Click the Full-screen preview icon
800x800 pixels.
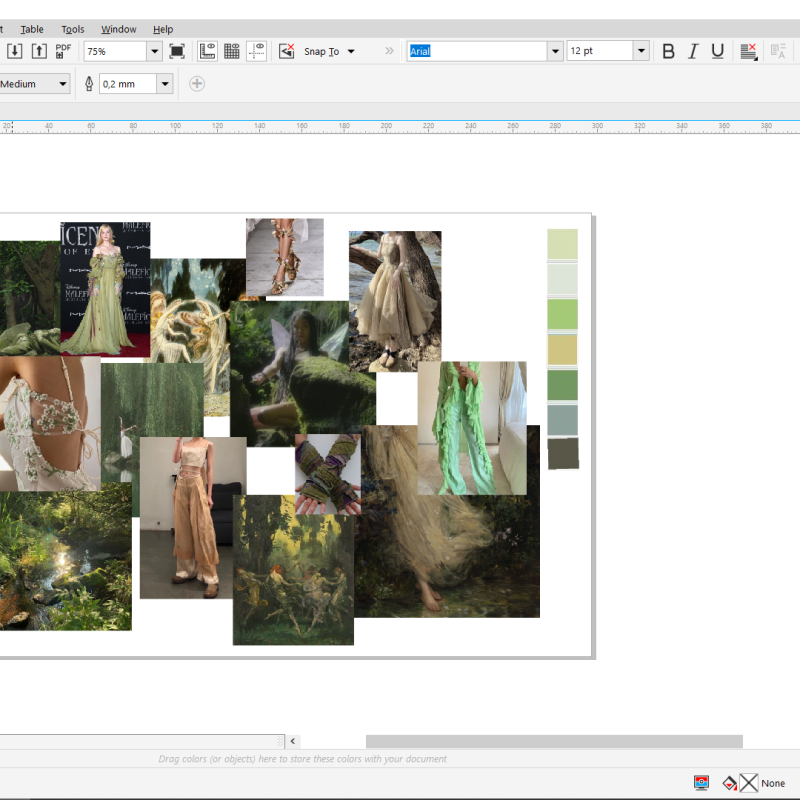(177, 51)
